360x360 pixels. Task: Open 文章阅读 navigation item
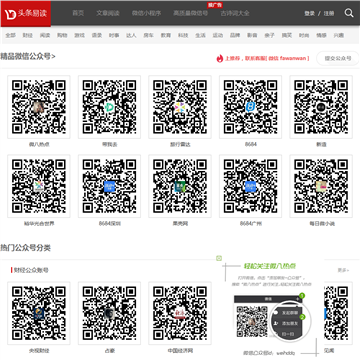[x=108, y=13]
